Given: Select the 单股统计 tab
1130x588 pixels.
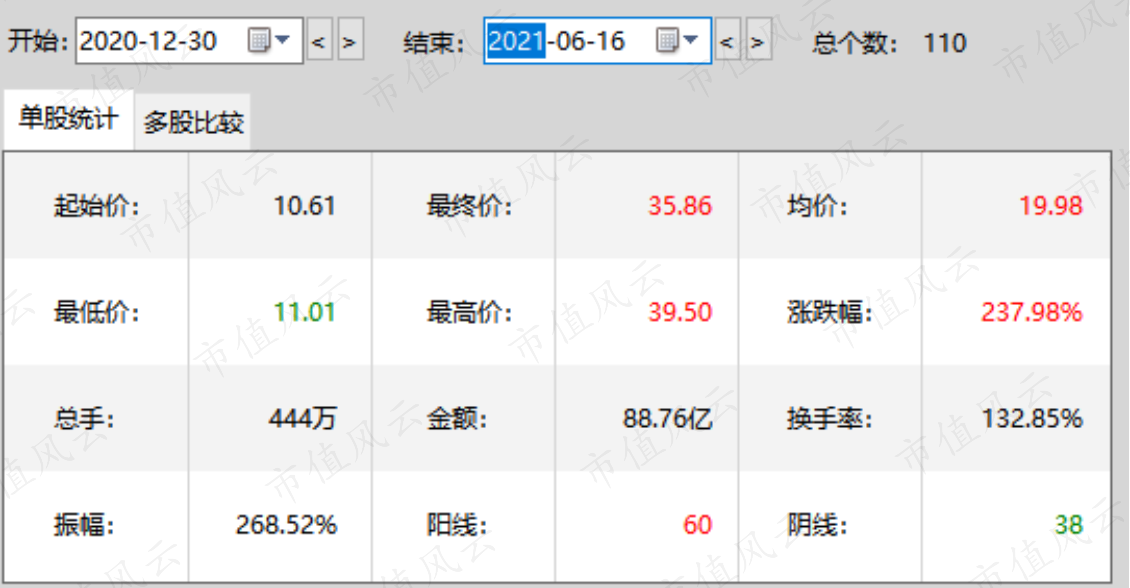Looking at the screenshot, I should coord(68,119).
